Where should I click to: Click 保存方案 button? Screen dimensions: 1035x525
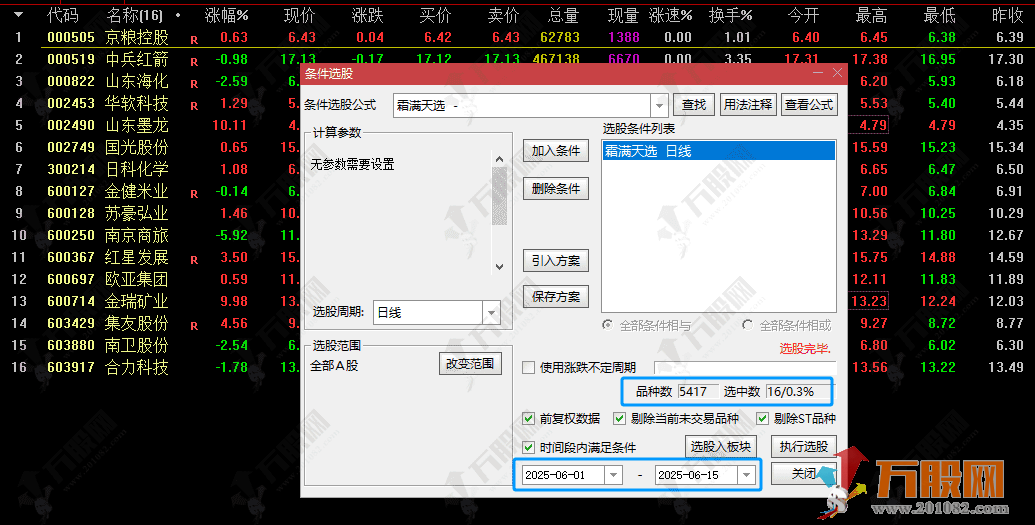point(556,297)
